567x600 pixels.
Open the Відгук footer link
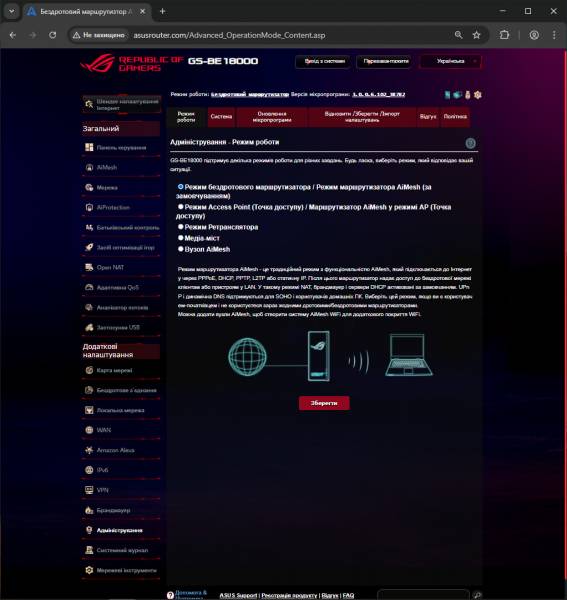[x=330, y=595]
